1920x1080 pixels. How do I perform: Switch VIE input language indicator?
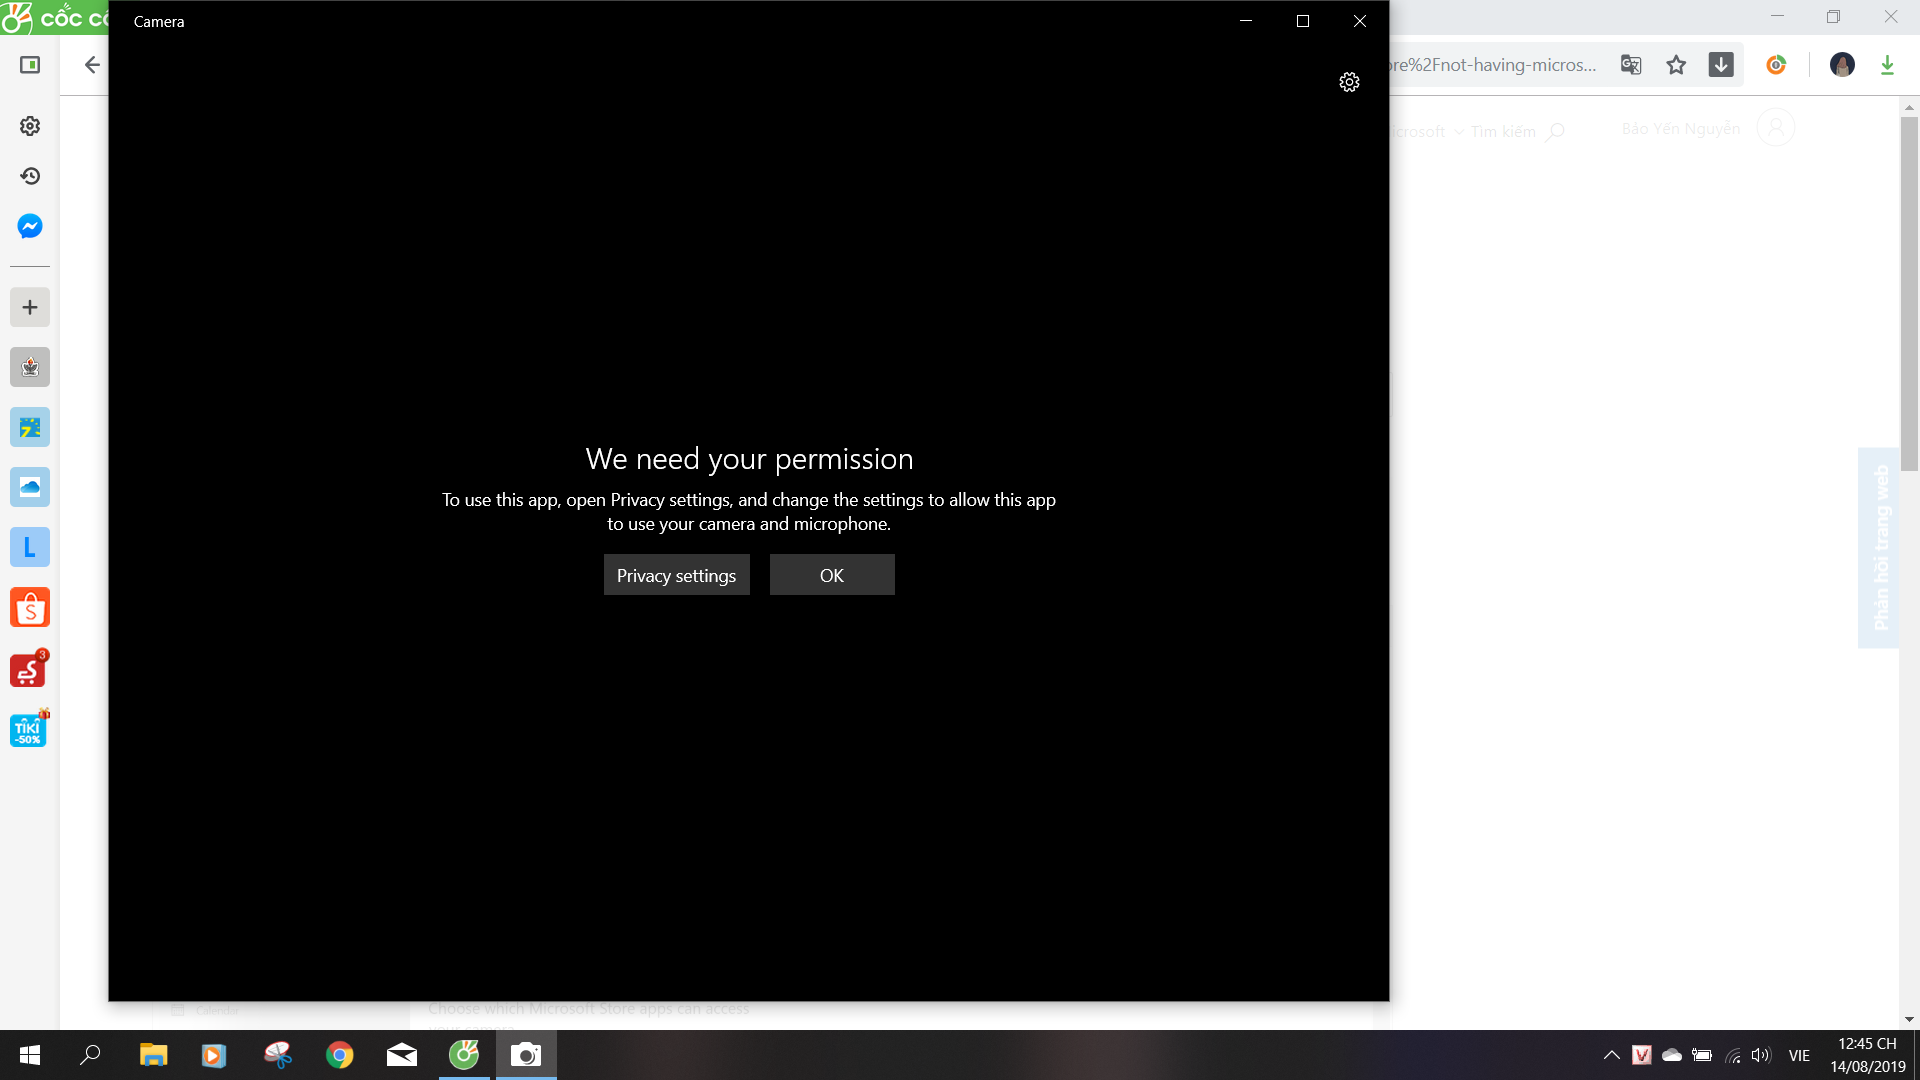[1799, 1055]
